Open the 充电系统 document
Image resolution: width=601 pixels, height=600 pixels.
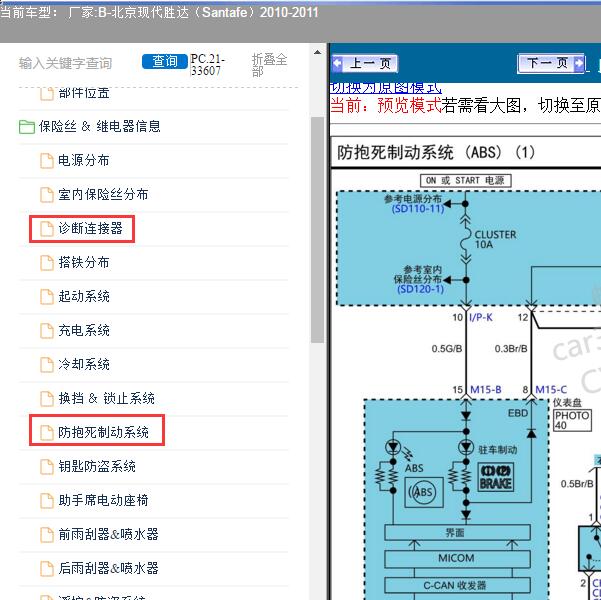click(84, 330)
